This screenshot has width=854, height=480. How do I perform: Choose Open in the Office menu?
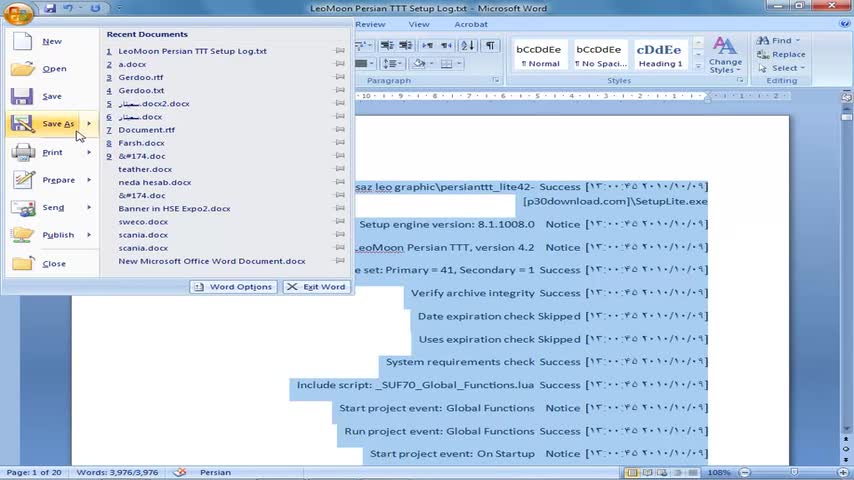click(52, 69)
